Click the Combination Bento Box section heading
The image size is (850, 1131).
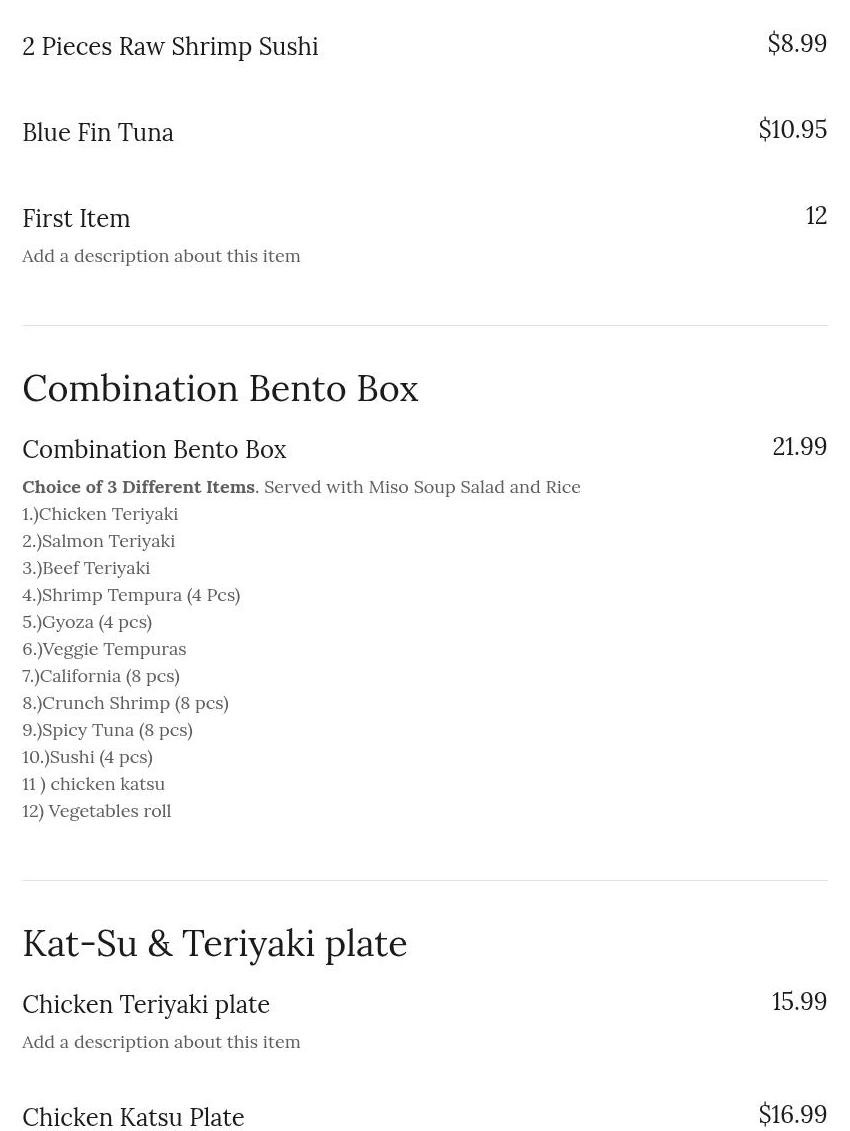220,389
